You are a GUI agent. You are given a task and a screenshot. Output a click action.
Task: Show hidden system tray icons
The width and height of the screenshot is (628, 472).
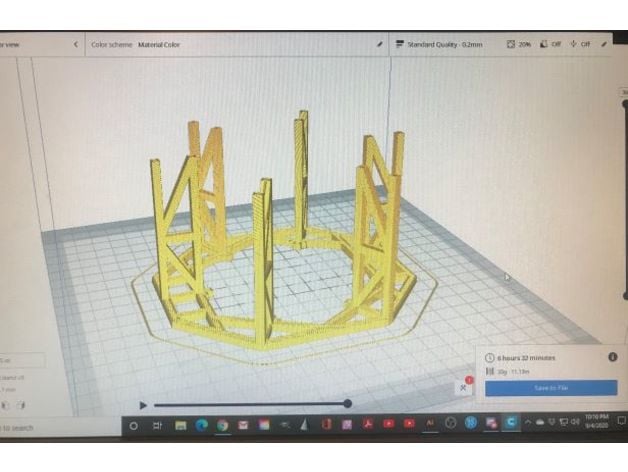click(528, 422)
